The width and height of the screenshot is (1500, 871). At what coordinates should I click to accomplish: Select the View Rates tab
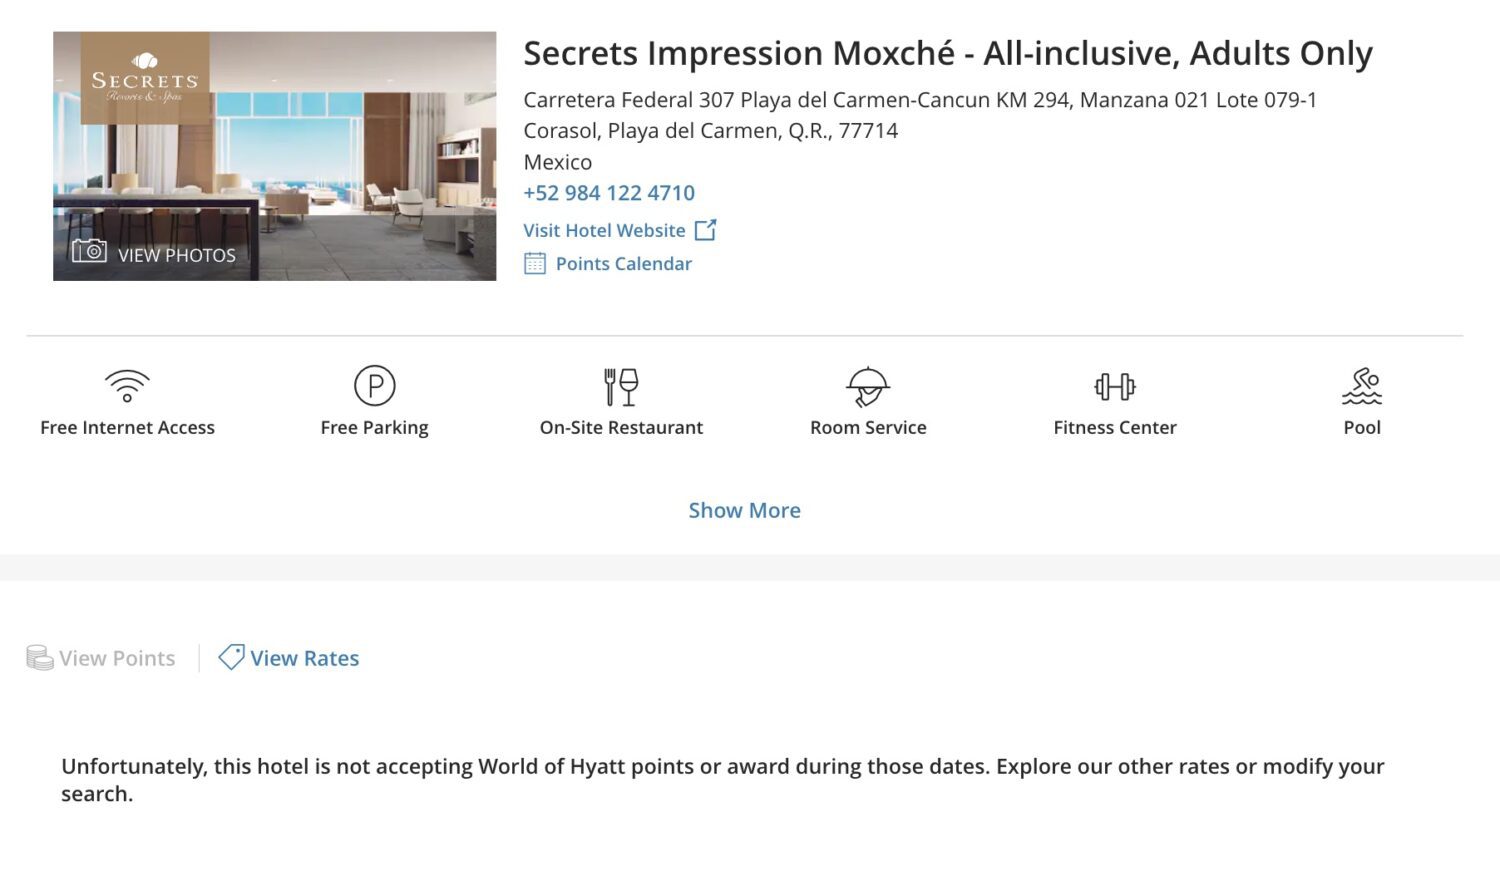click(x=304, y=657)
